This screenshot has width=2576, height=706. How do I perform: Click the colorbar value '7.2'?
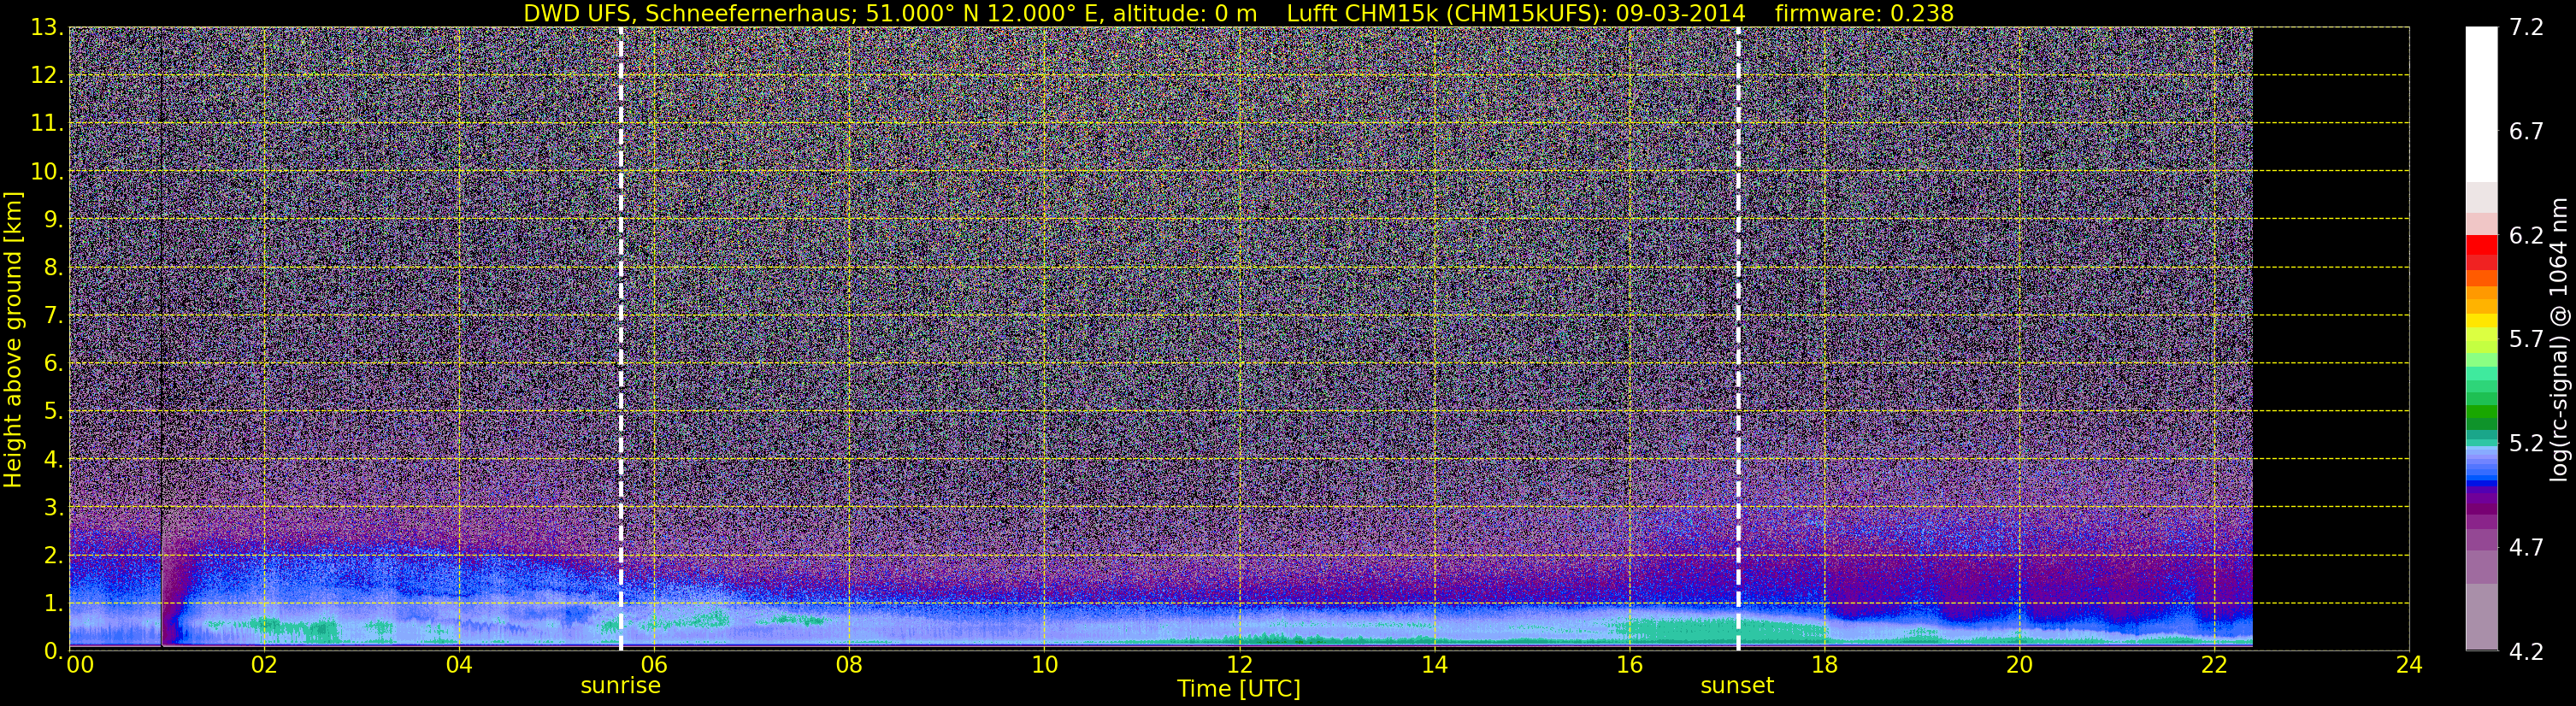click(x=2526, y=28)
